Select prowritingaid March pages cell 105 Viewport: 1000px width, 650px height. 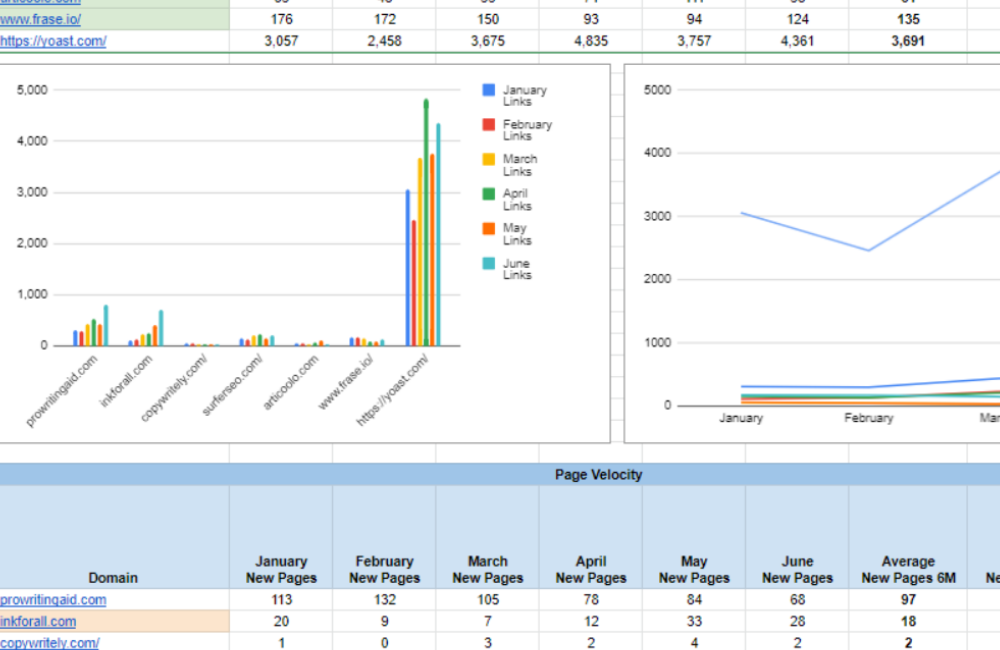tap(488, 600)
